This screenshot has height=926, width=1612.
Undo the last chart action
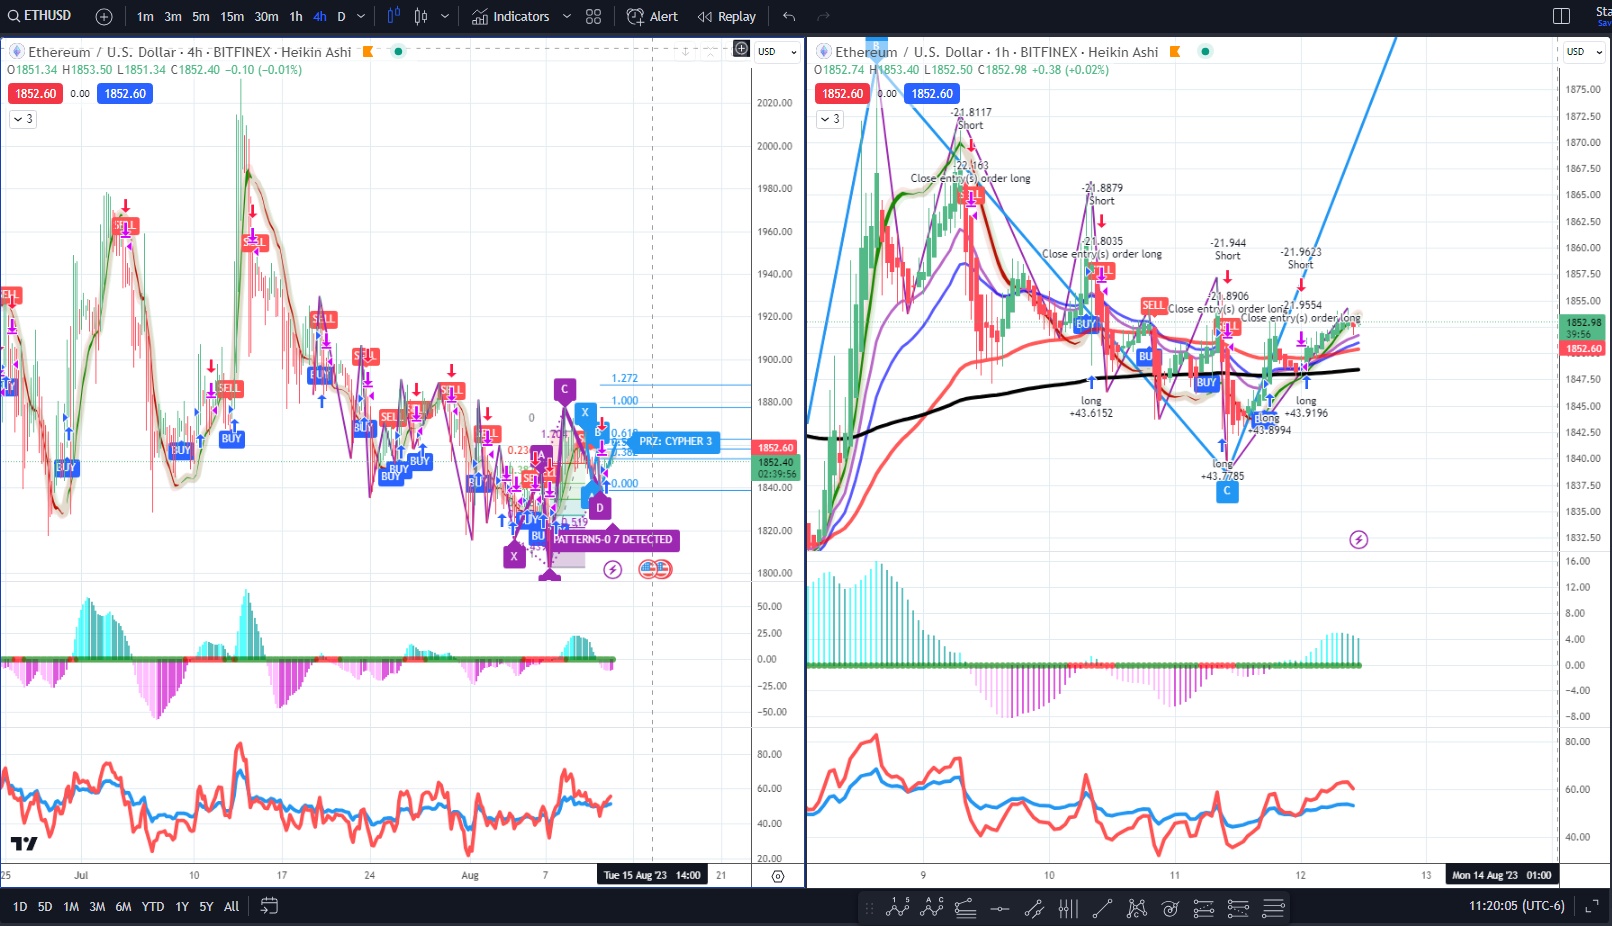789,16
